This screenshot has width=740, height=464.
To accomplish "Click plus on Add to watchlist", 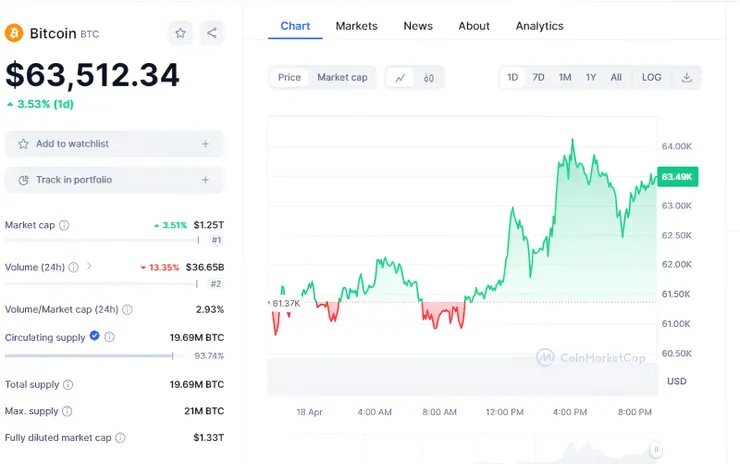I will pos(205,144).
